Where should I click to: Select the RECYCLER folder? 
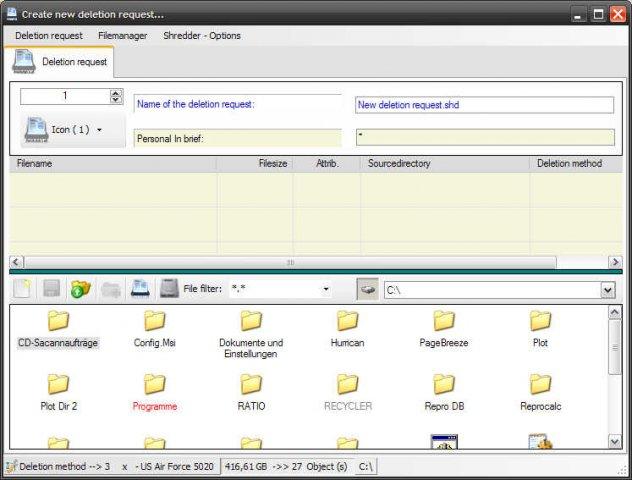pos(348,393)
